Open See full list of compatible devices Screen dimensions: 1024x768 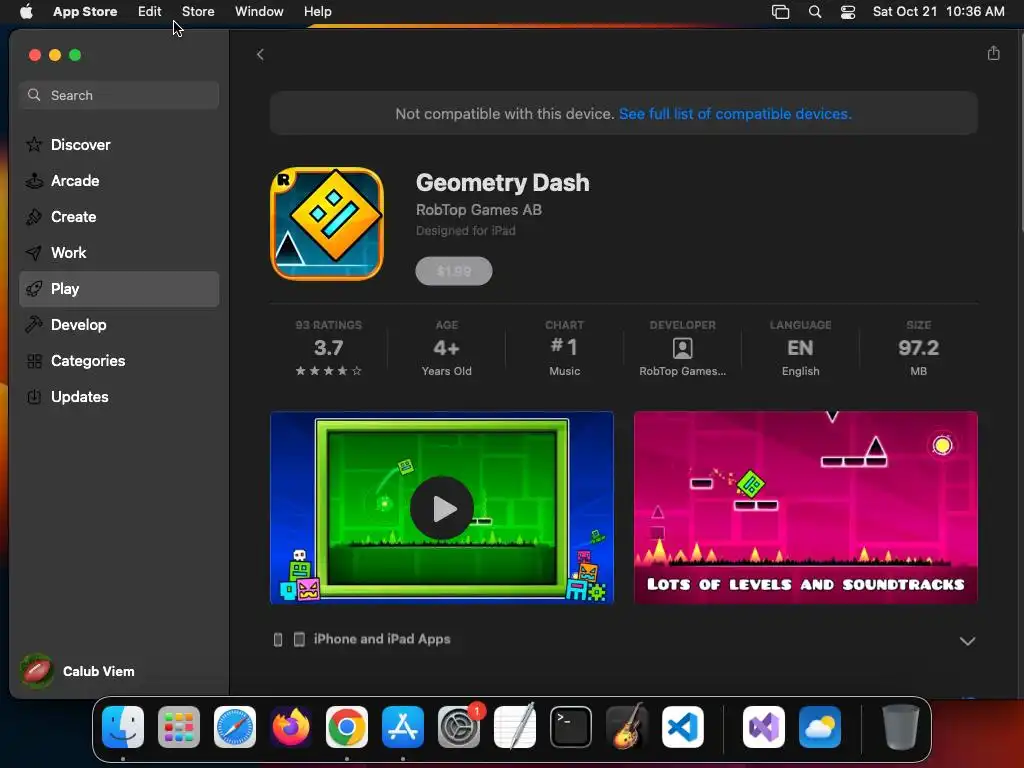(x=735, y=114)
